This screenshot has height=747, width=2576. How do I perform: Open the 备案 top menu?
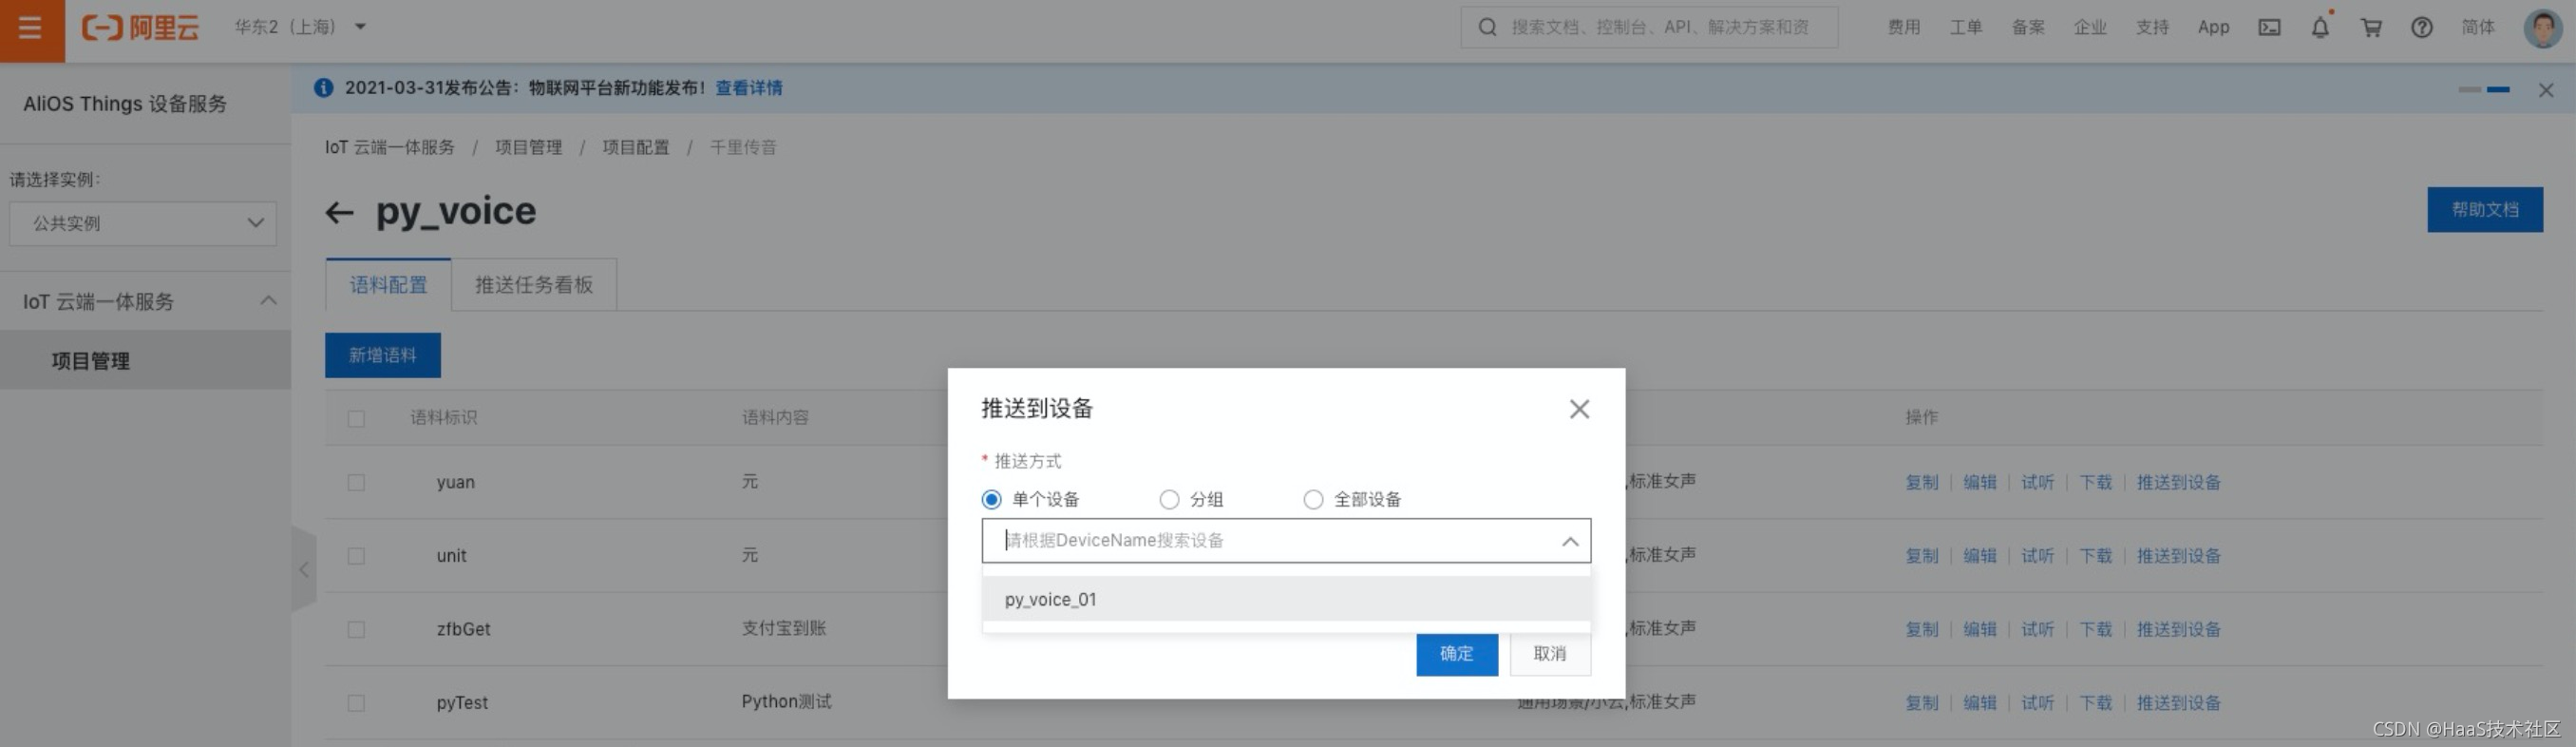click(2027, 28)
